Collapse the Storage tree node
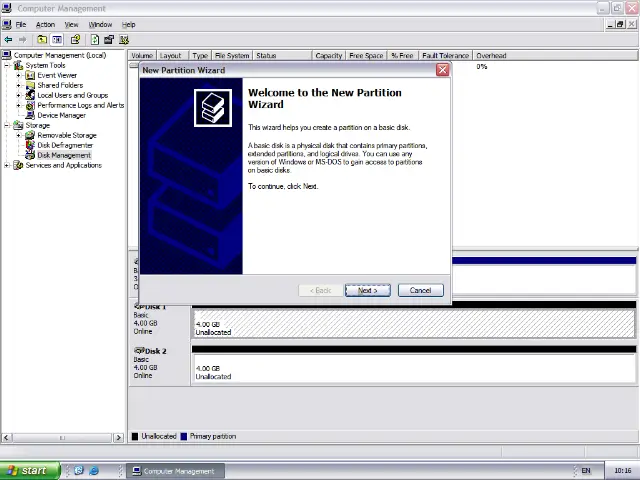Screen dimensions: 640x480 tap(8, 126)
